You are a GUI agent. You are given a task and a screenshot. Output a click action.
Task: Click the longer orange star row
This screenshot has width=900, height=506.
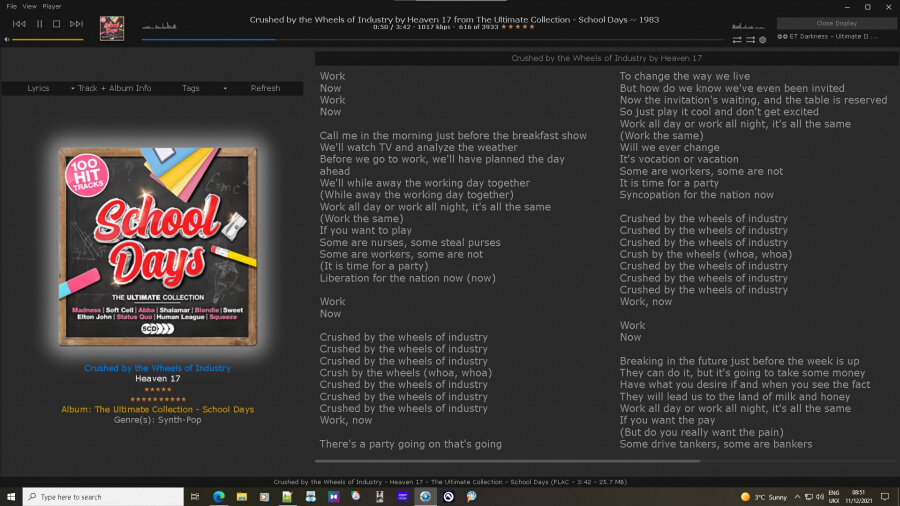(158, 399)
